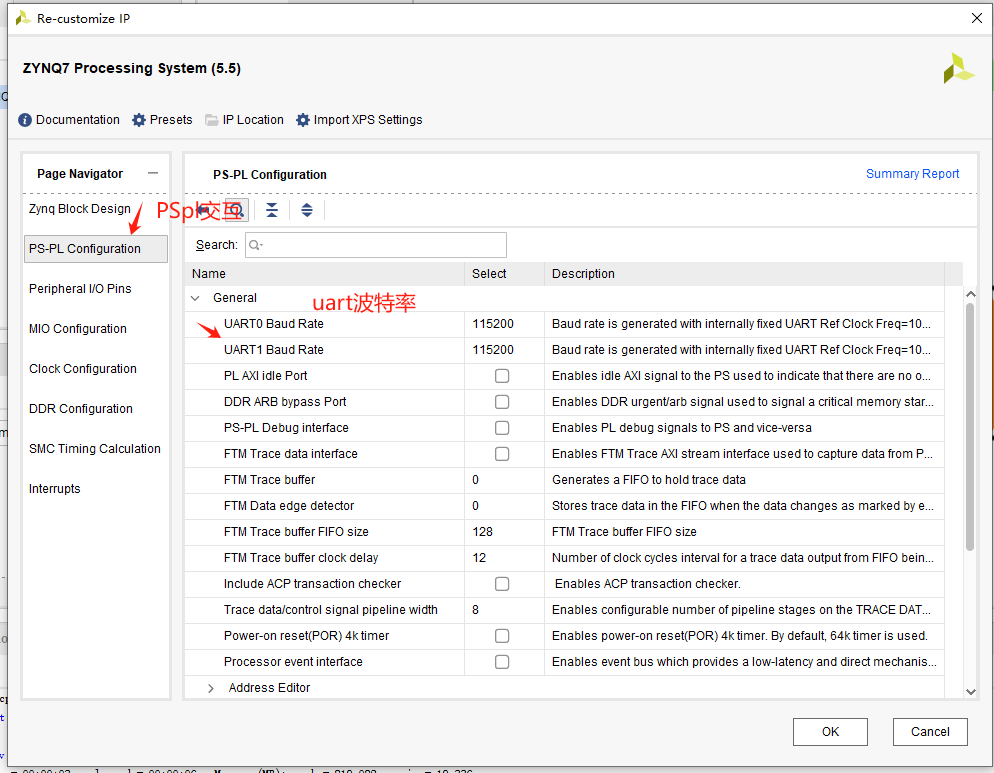Screen dimensions: 994x773
Task: Click the IP Location button
Action: click(x=253, y=120)
